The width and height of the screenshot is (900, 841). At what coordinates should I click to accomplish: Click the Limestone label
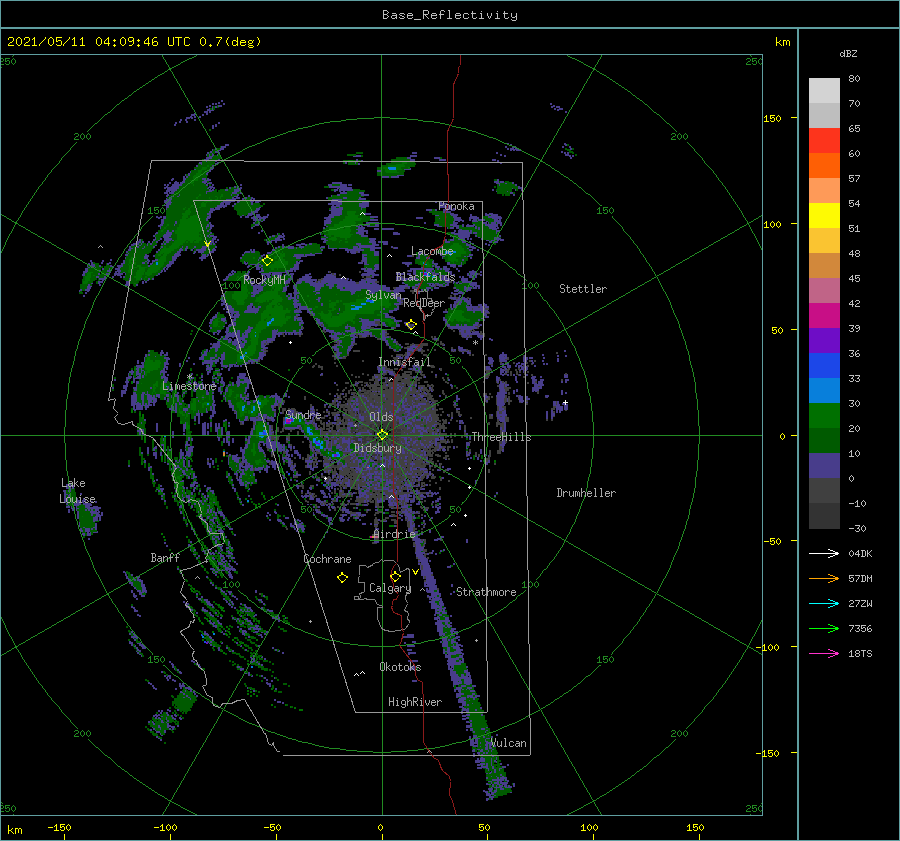pyautogui.click(x=189, y=386)
